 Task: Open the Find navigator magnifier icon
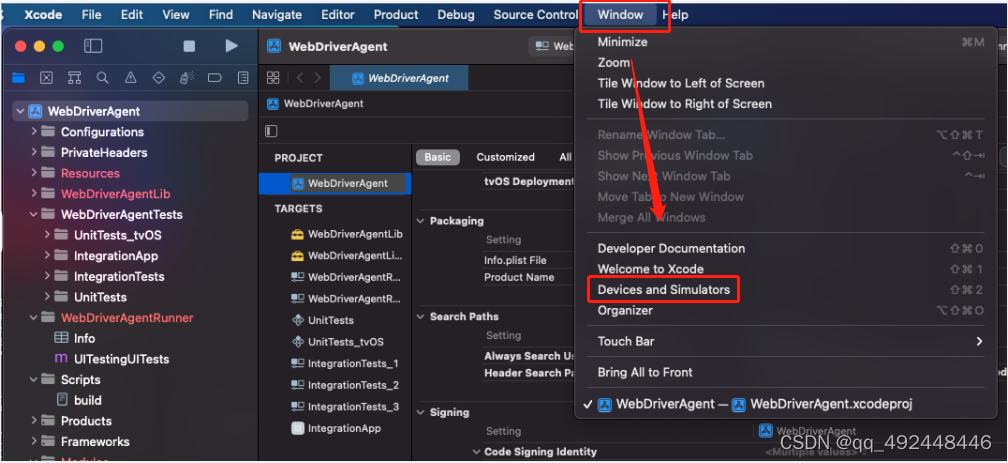point(102,78)
